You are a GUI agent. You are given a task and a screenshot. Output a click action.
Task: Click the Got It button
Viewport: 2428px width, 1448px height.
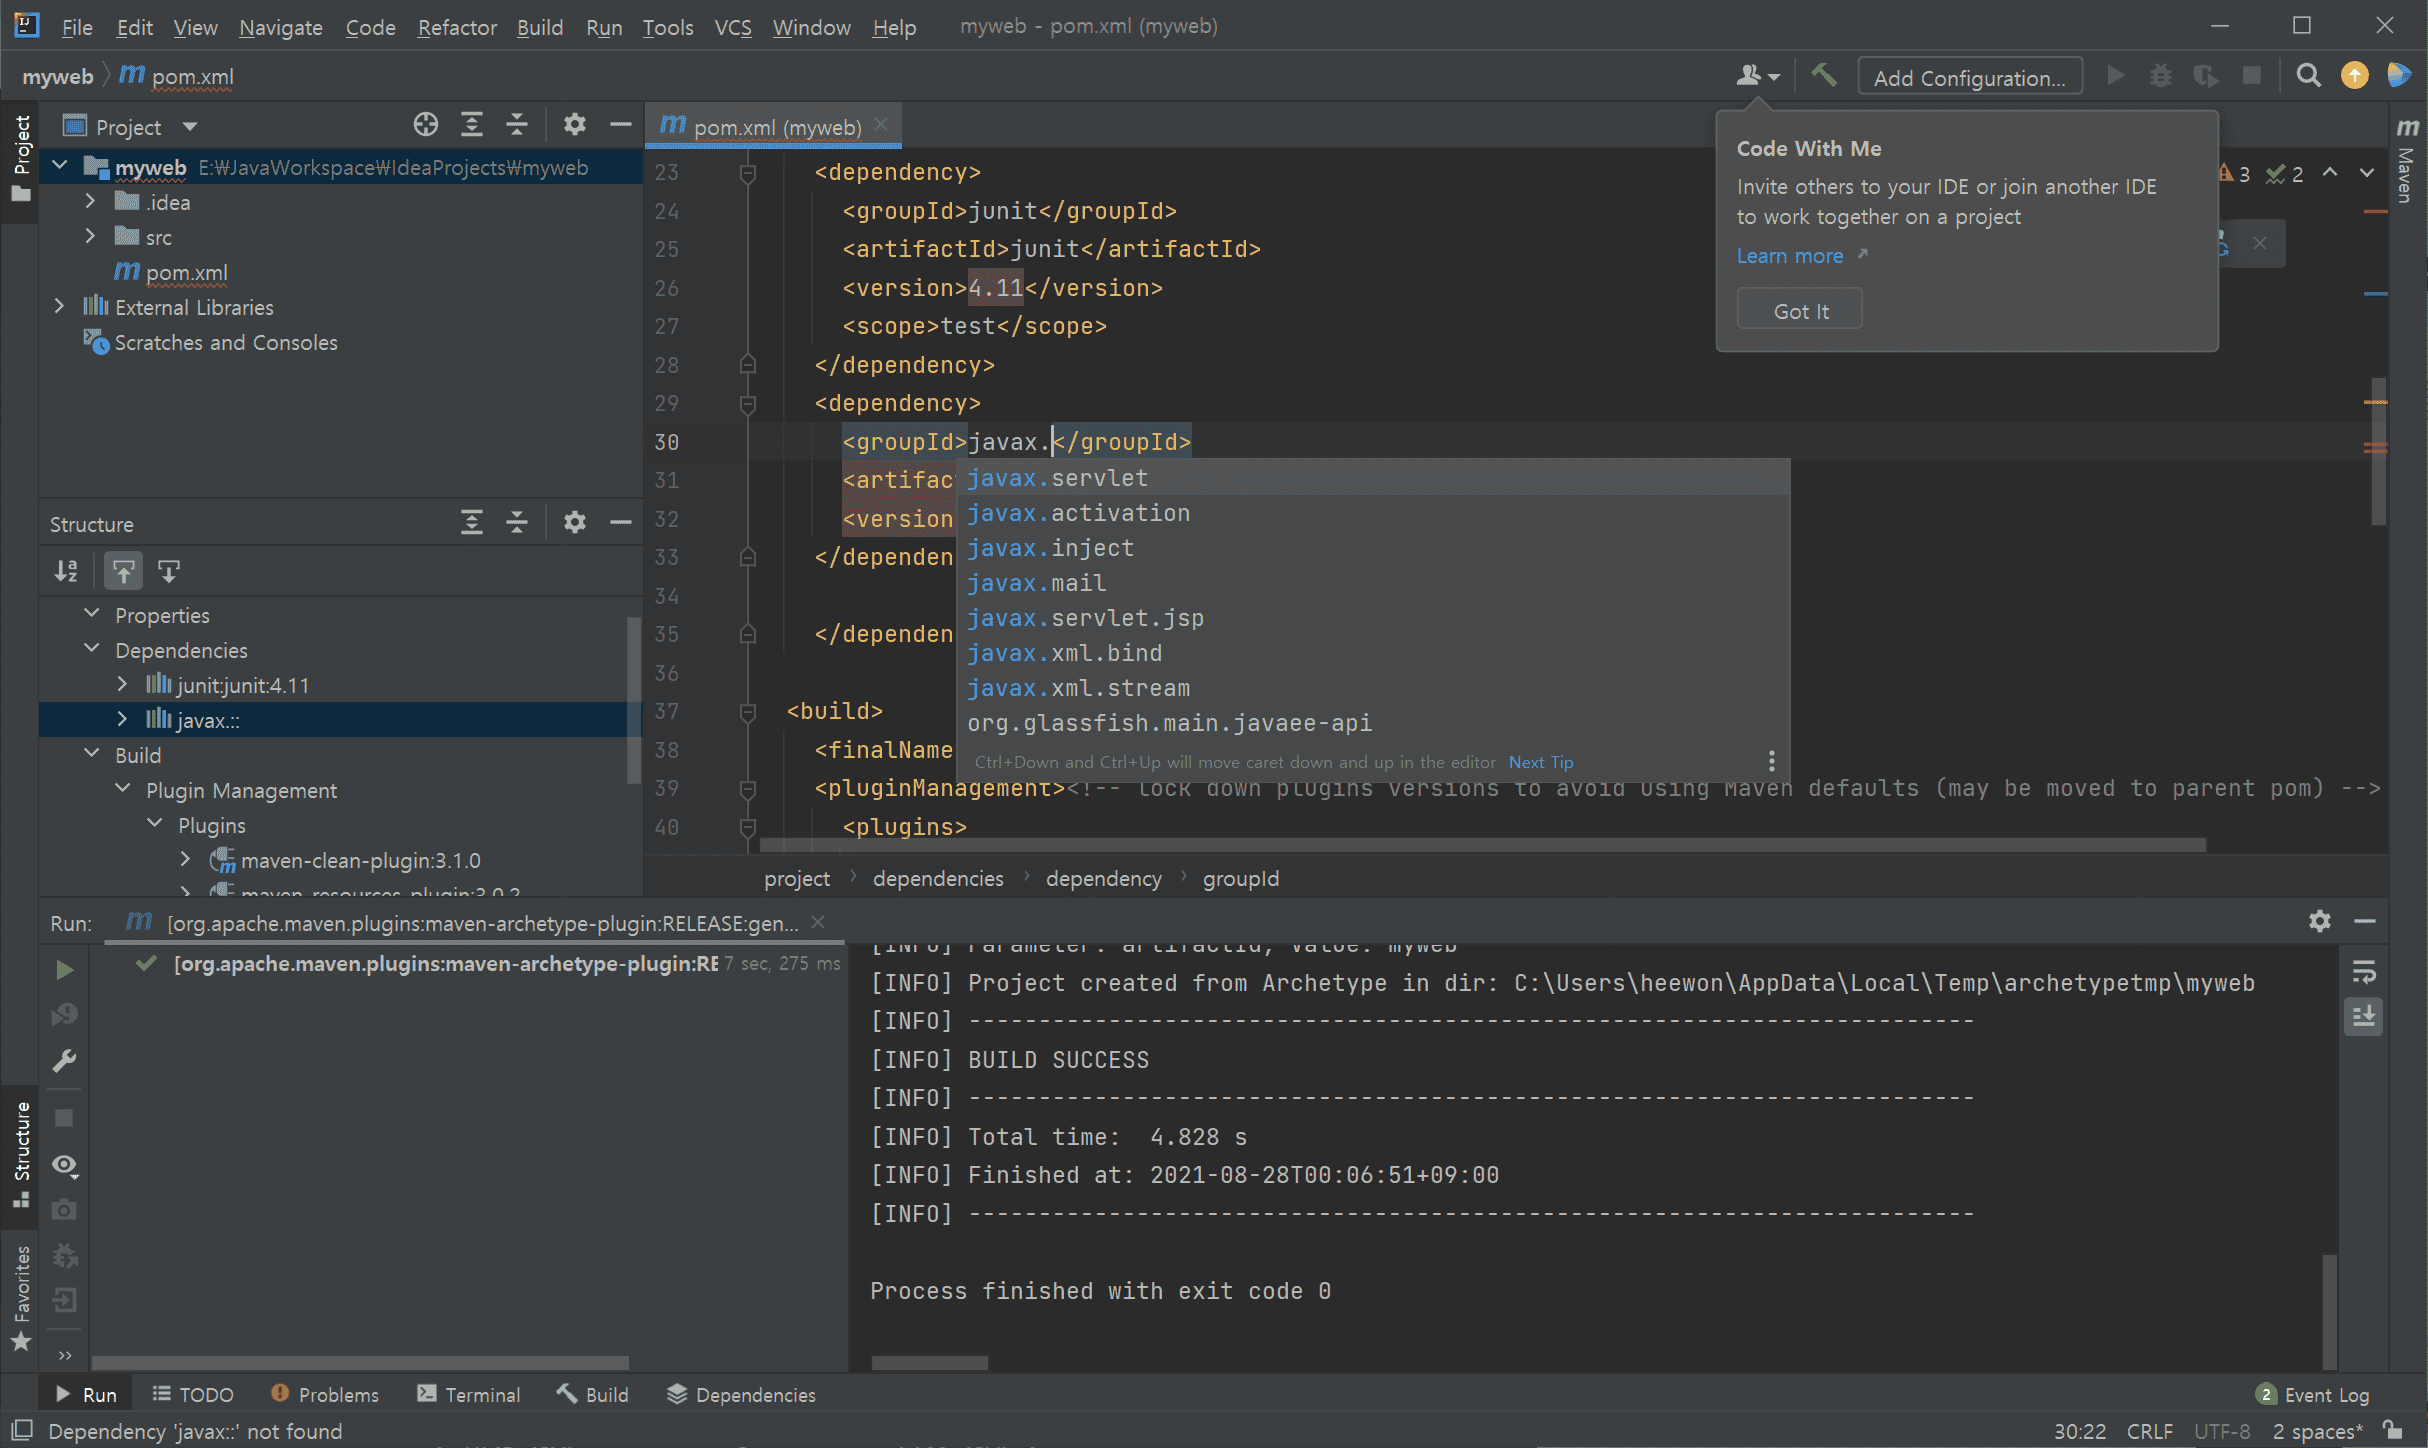tap(1800, 311)
